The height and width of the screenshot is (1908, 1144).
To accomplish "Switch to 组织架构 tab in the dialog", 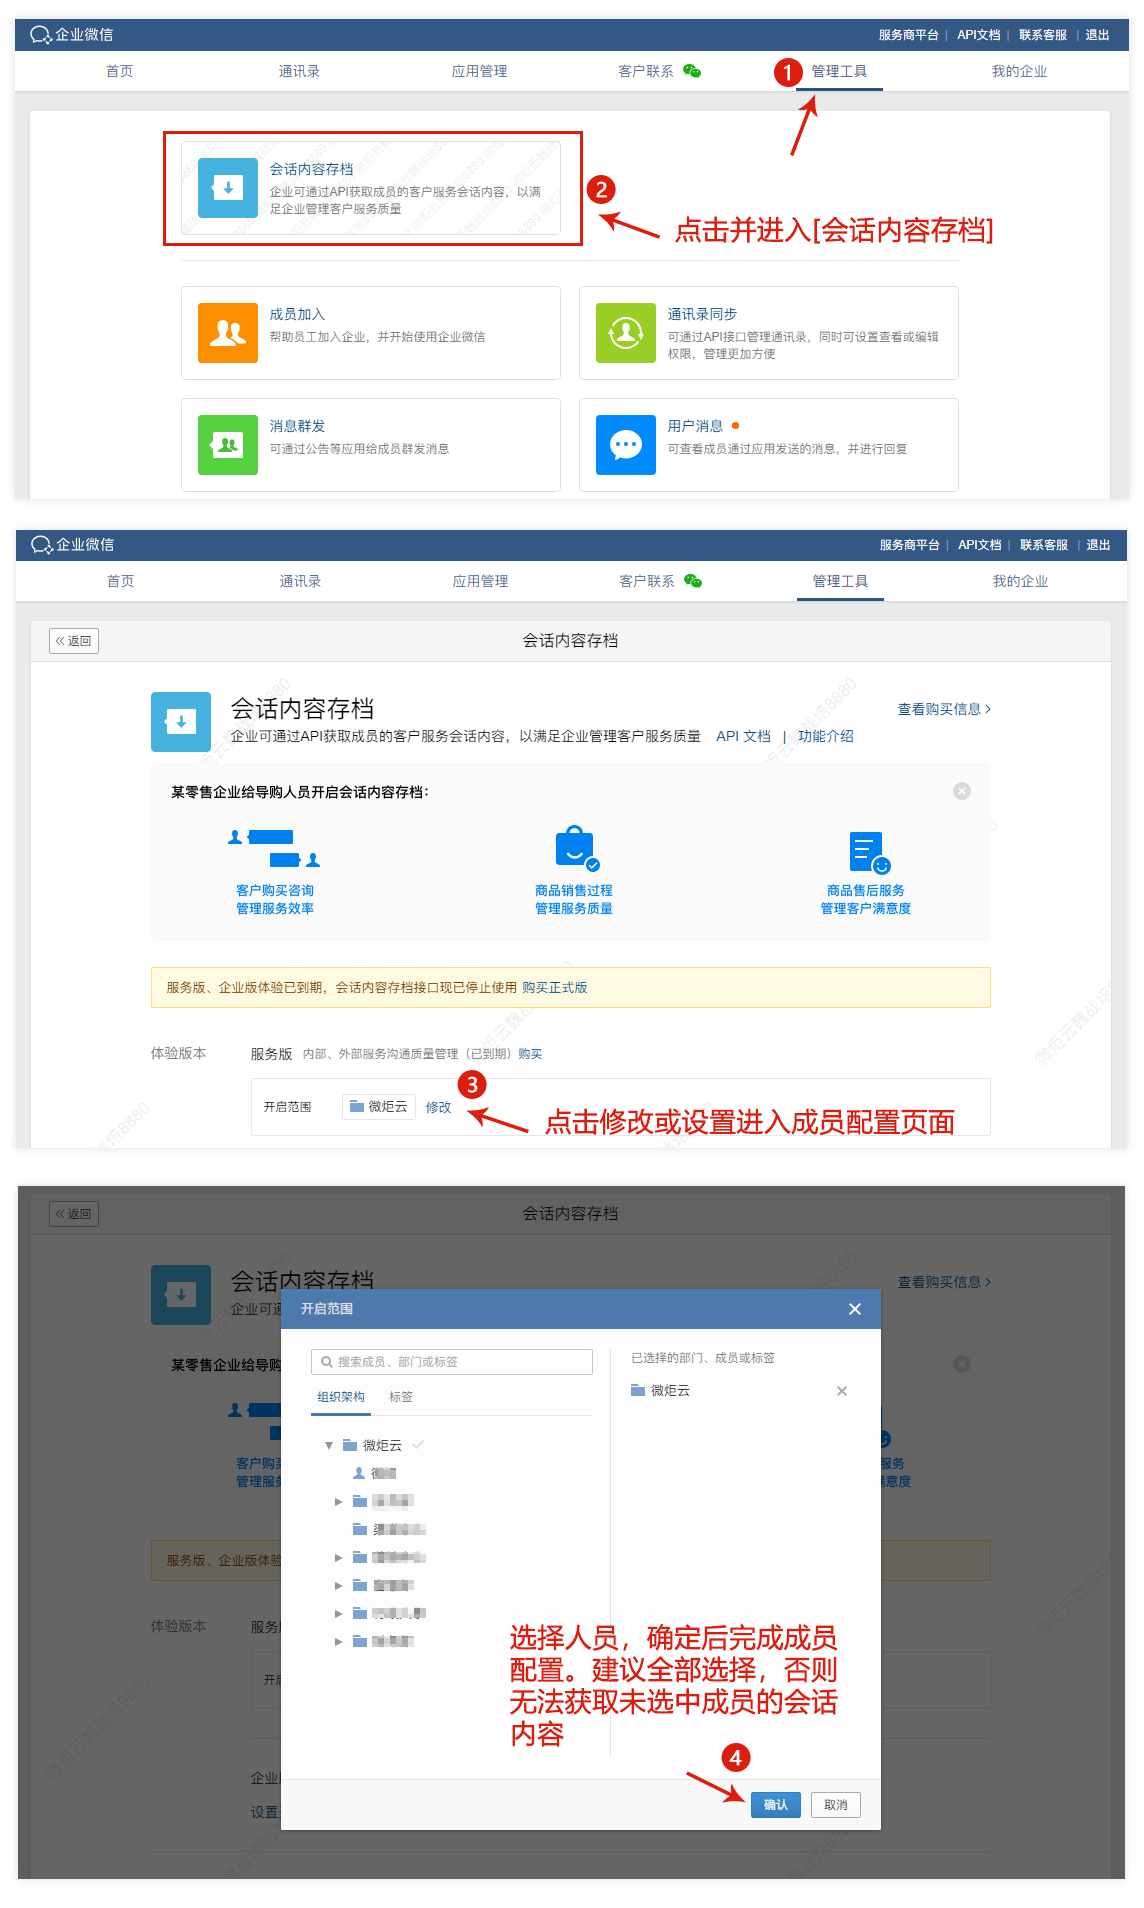I will [341, 1397].
